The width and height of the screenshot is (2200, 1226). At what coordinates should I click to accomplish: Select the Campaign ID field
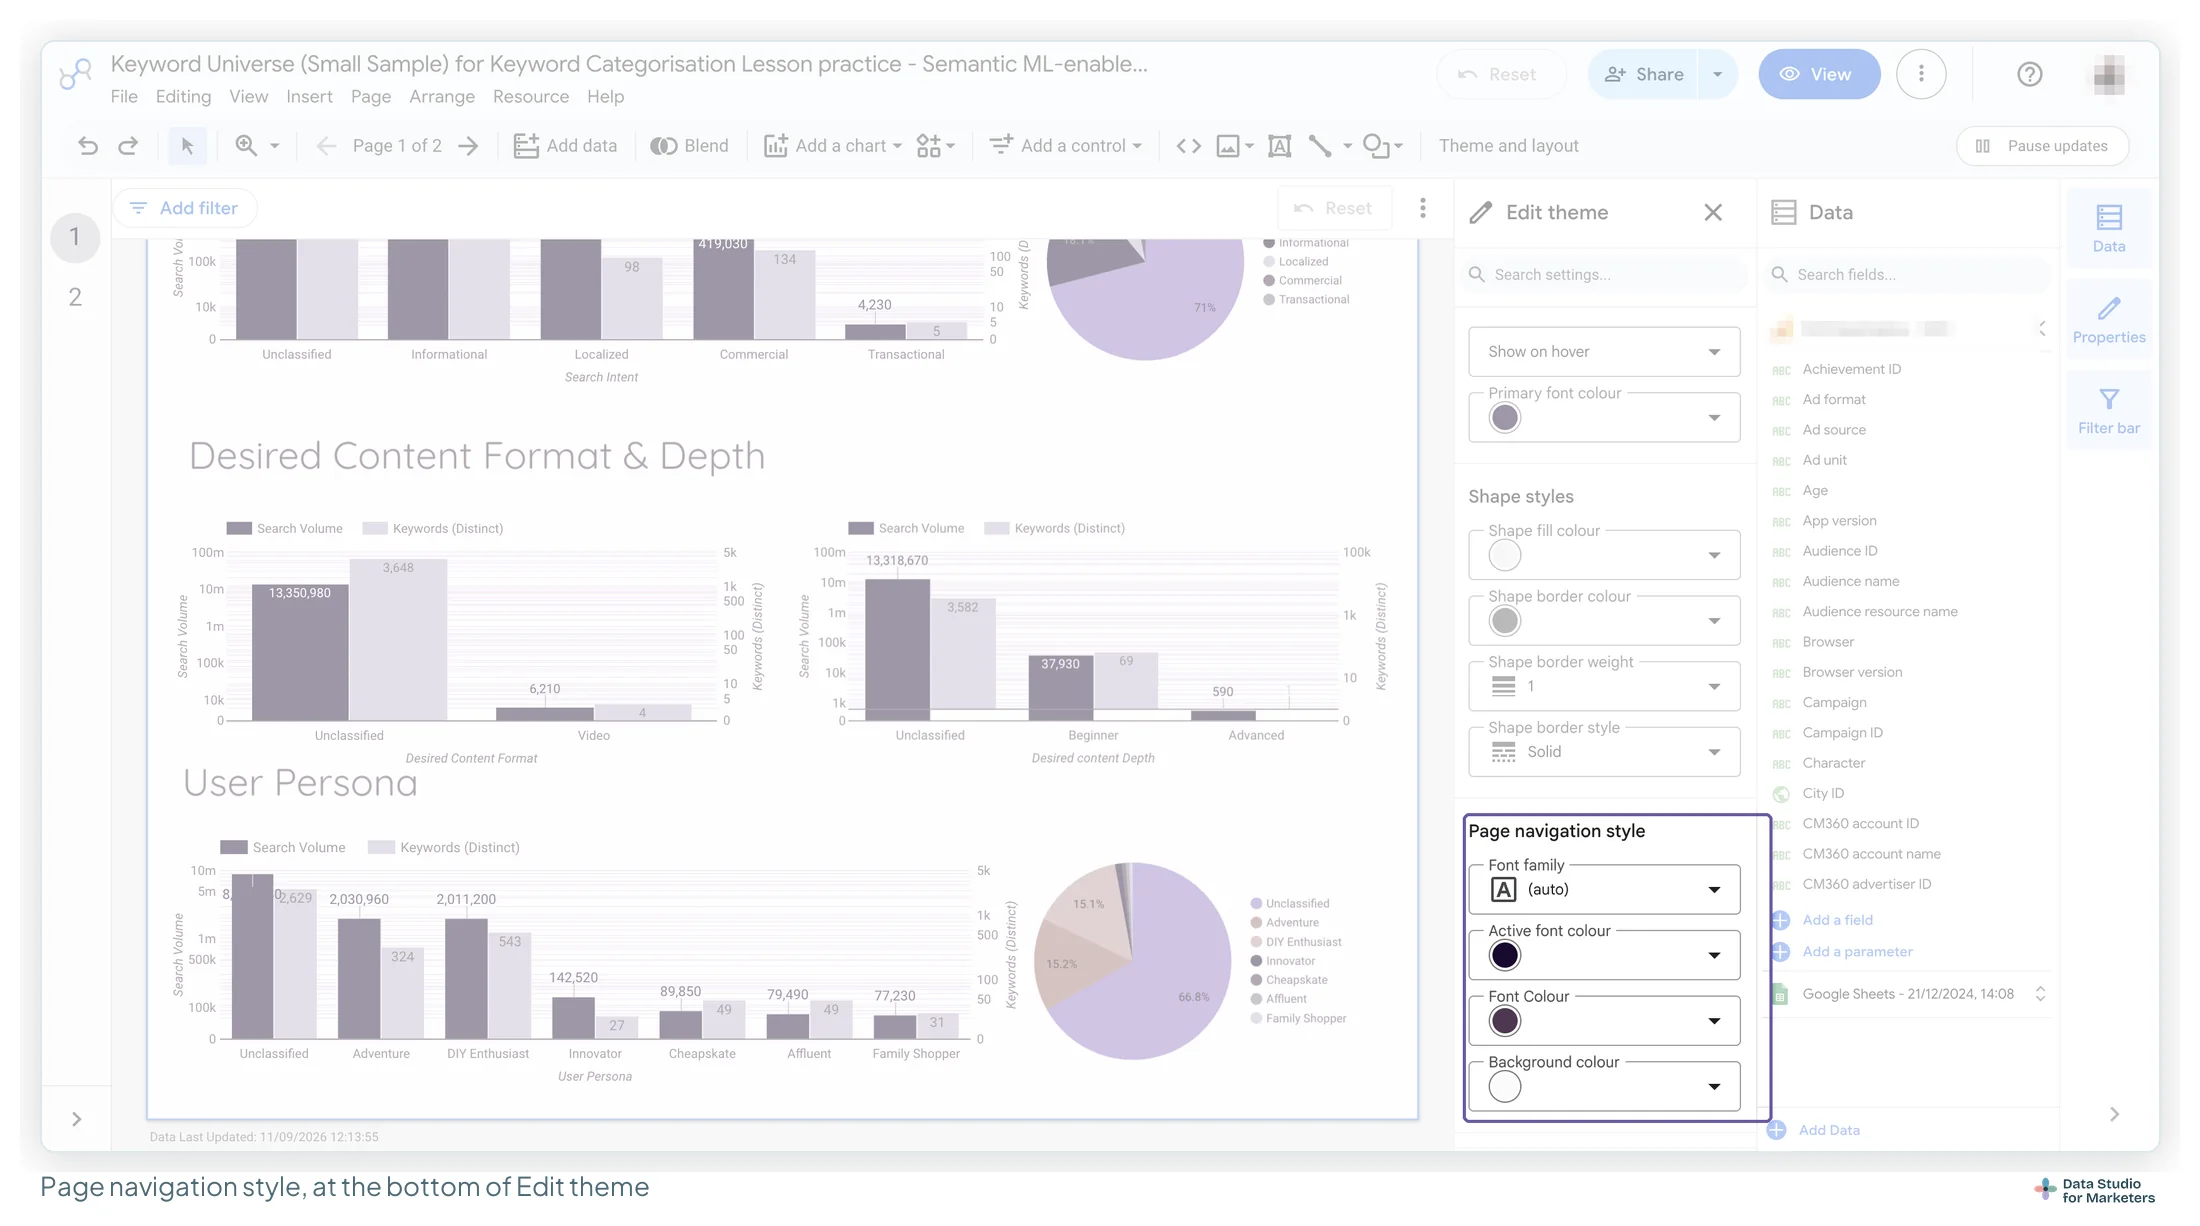1842,733
